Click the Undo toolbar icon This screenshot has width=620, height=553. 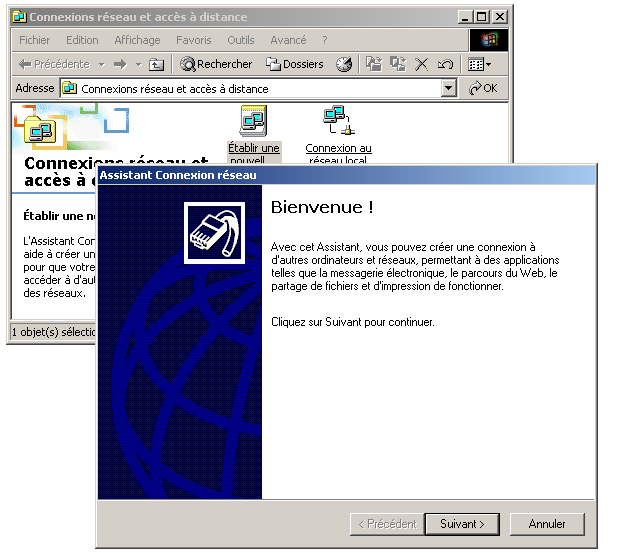point(445,64)
